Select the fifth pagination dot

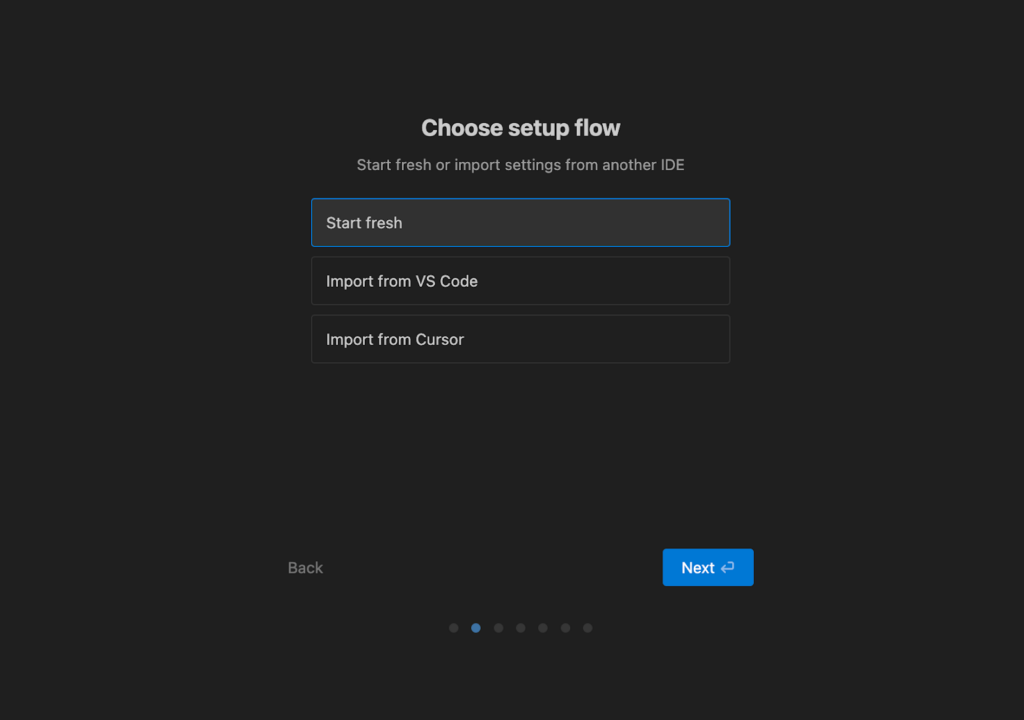(x=543, y=628)
